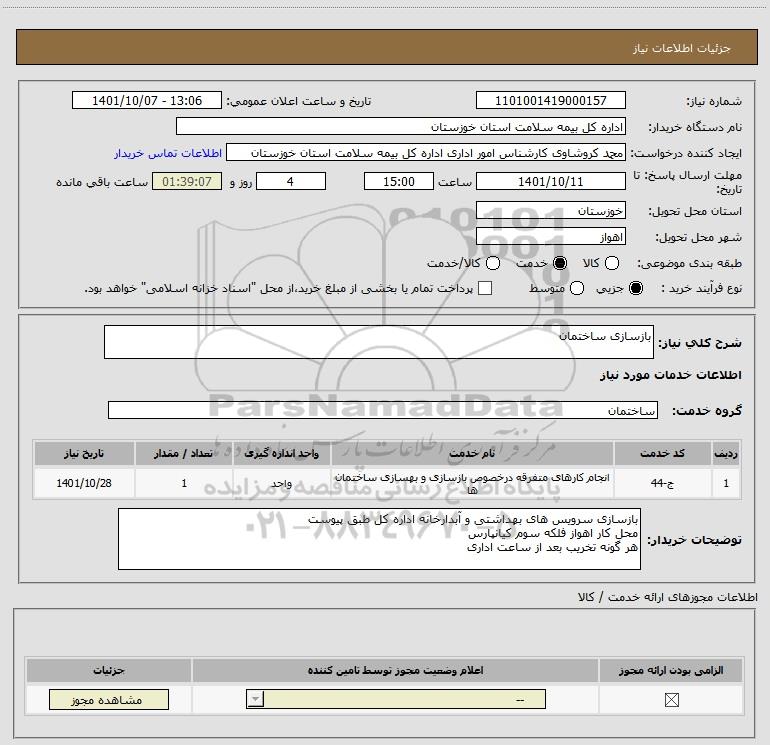770x745 pixels.
Task: Click the شرح کلی نیاز text area
Action: tap(379, 342)
